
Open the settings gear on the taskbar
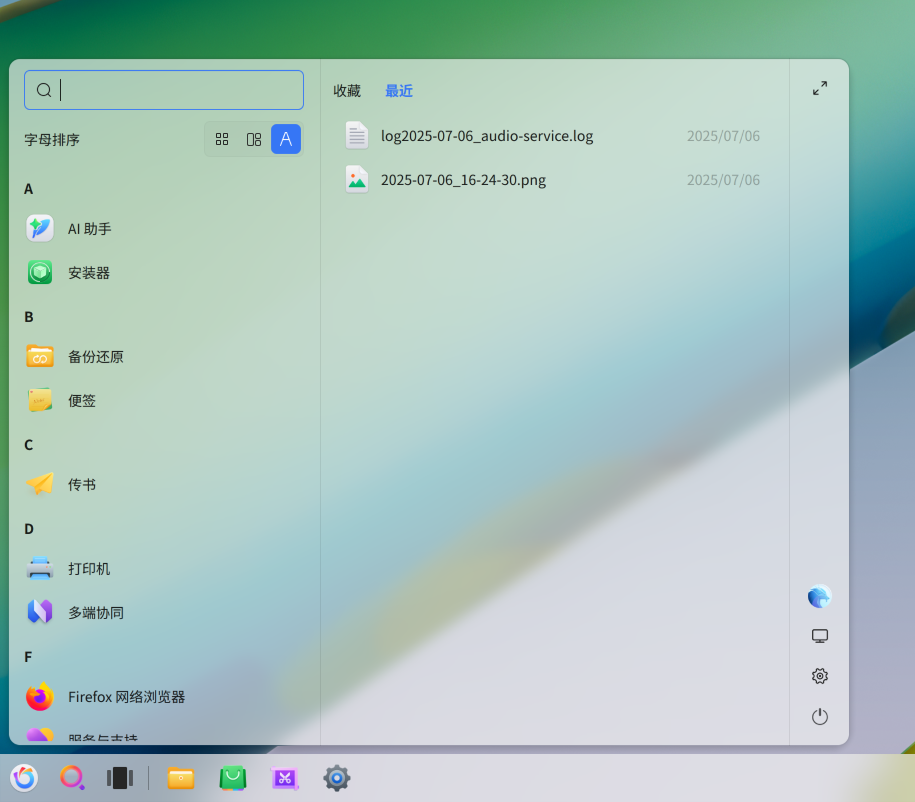tap(337, 777)
